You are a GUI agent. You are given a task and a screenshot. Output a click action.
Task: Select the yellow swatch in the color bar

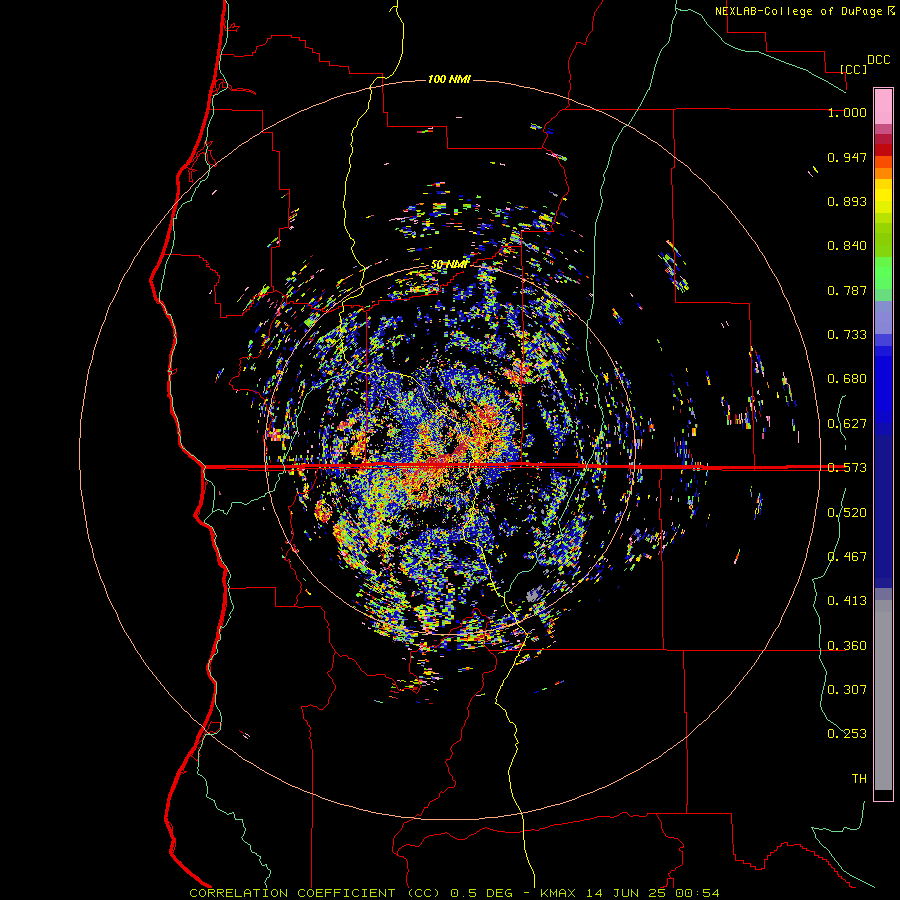click(x=883, y=196)
